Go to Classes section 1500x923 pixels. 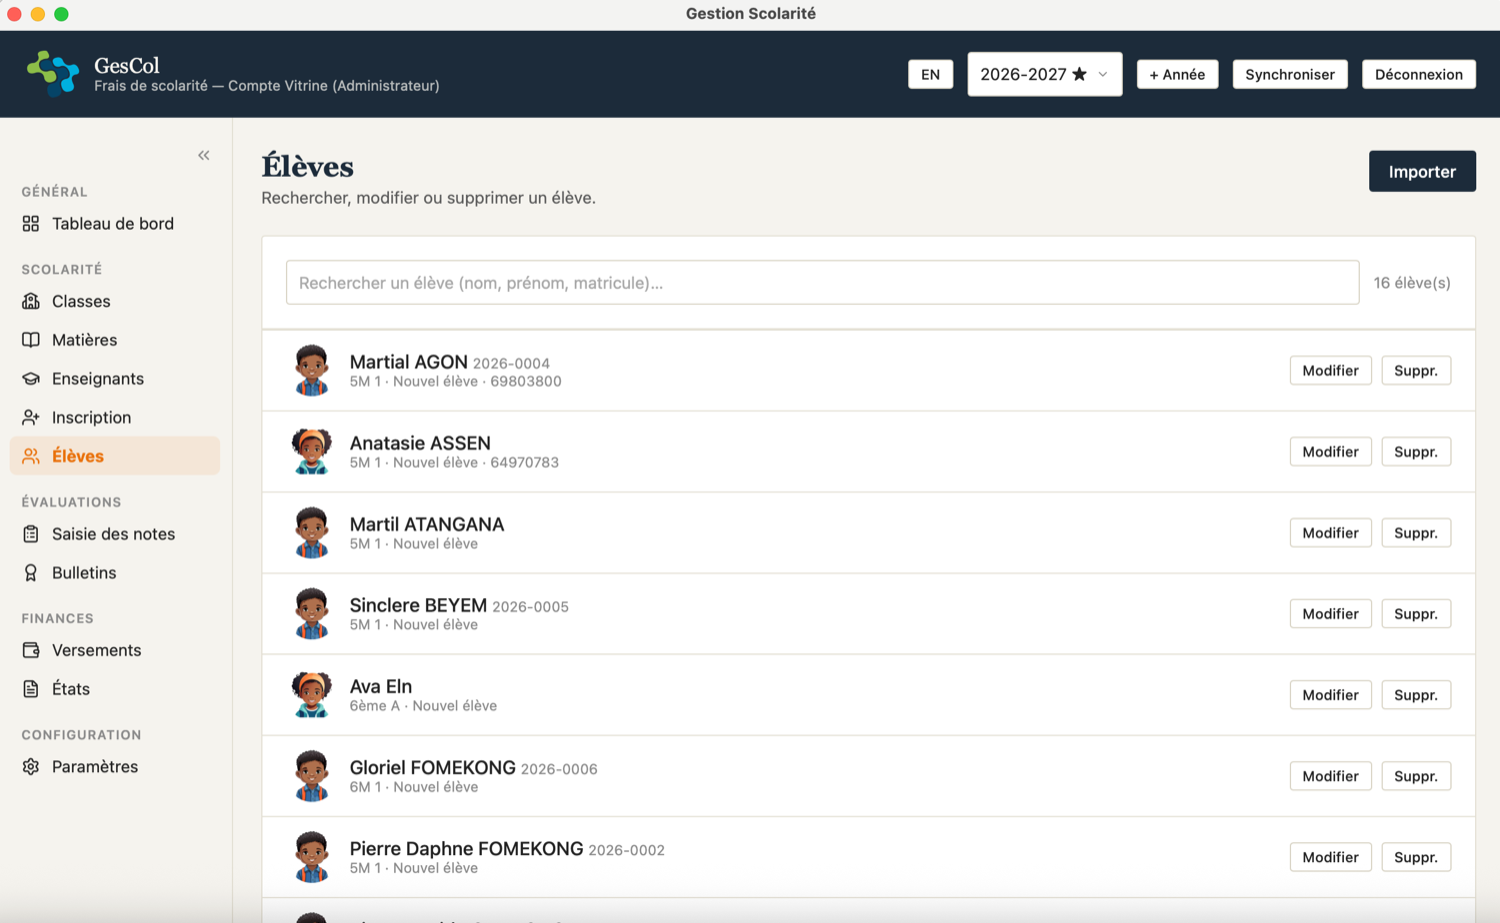pos(115,301)
